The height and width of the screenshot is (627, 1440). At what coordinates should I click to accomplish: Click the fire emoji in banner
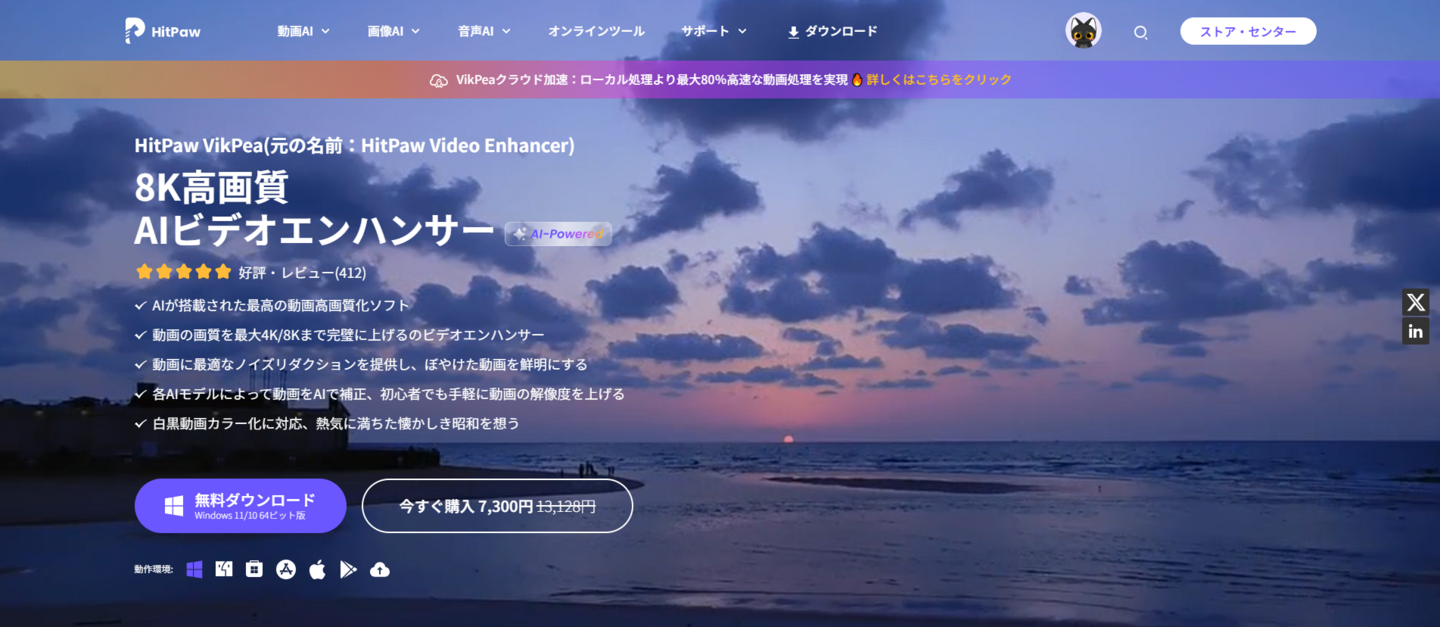tap(857, 80)
